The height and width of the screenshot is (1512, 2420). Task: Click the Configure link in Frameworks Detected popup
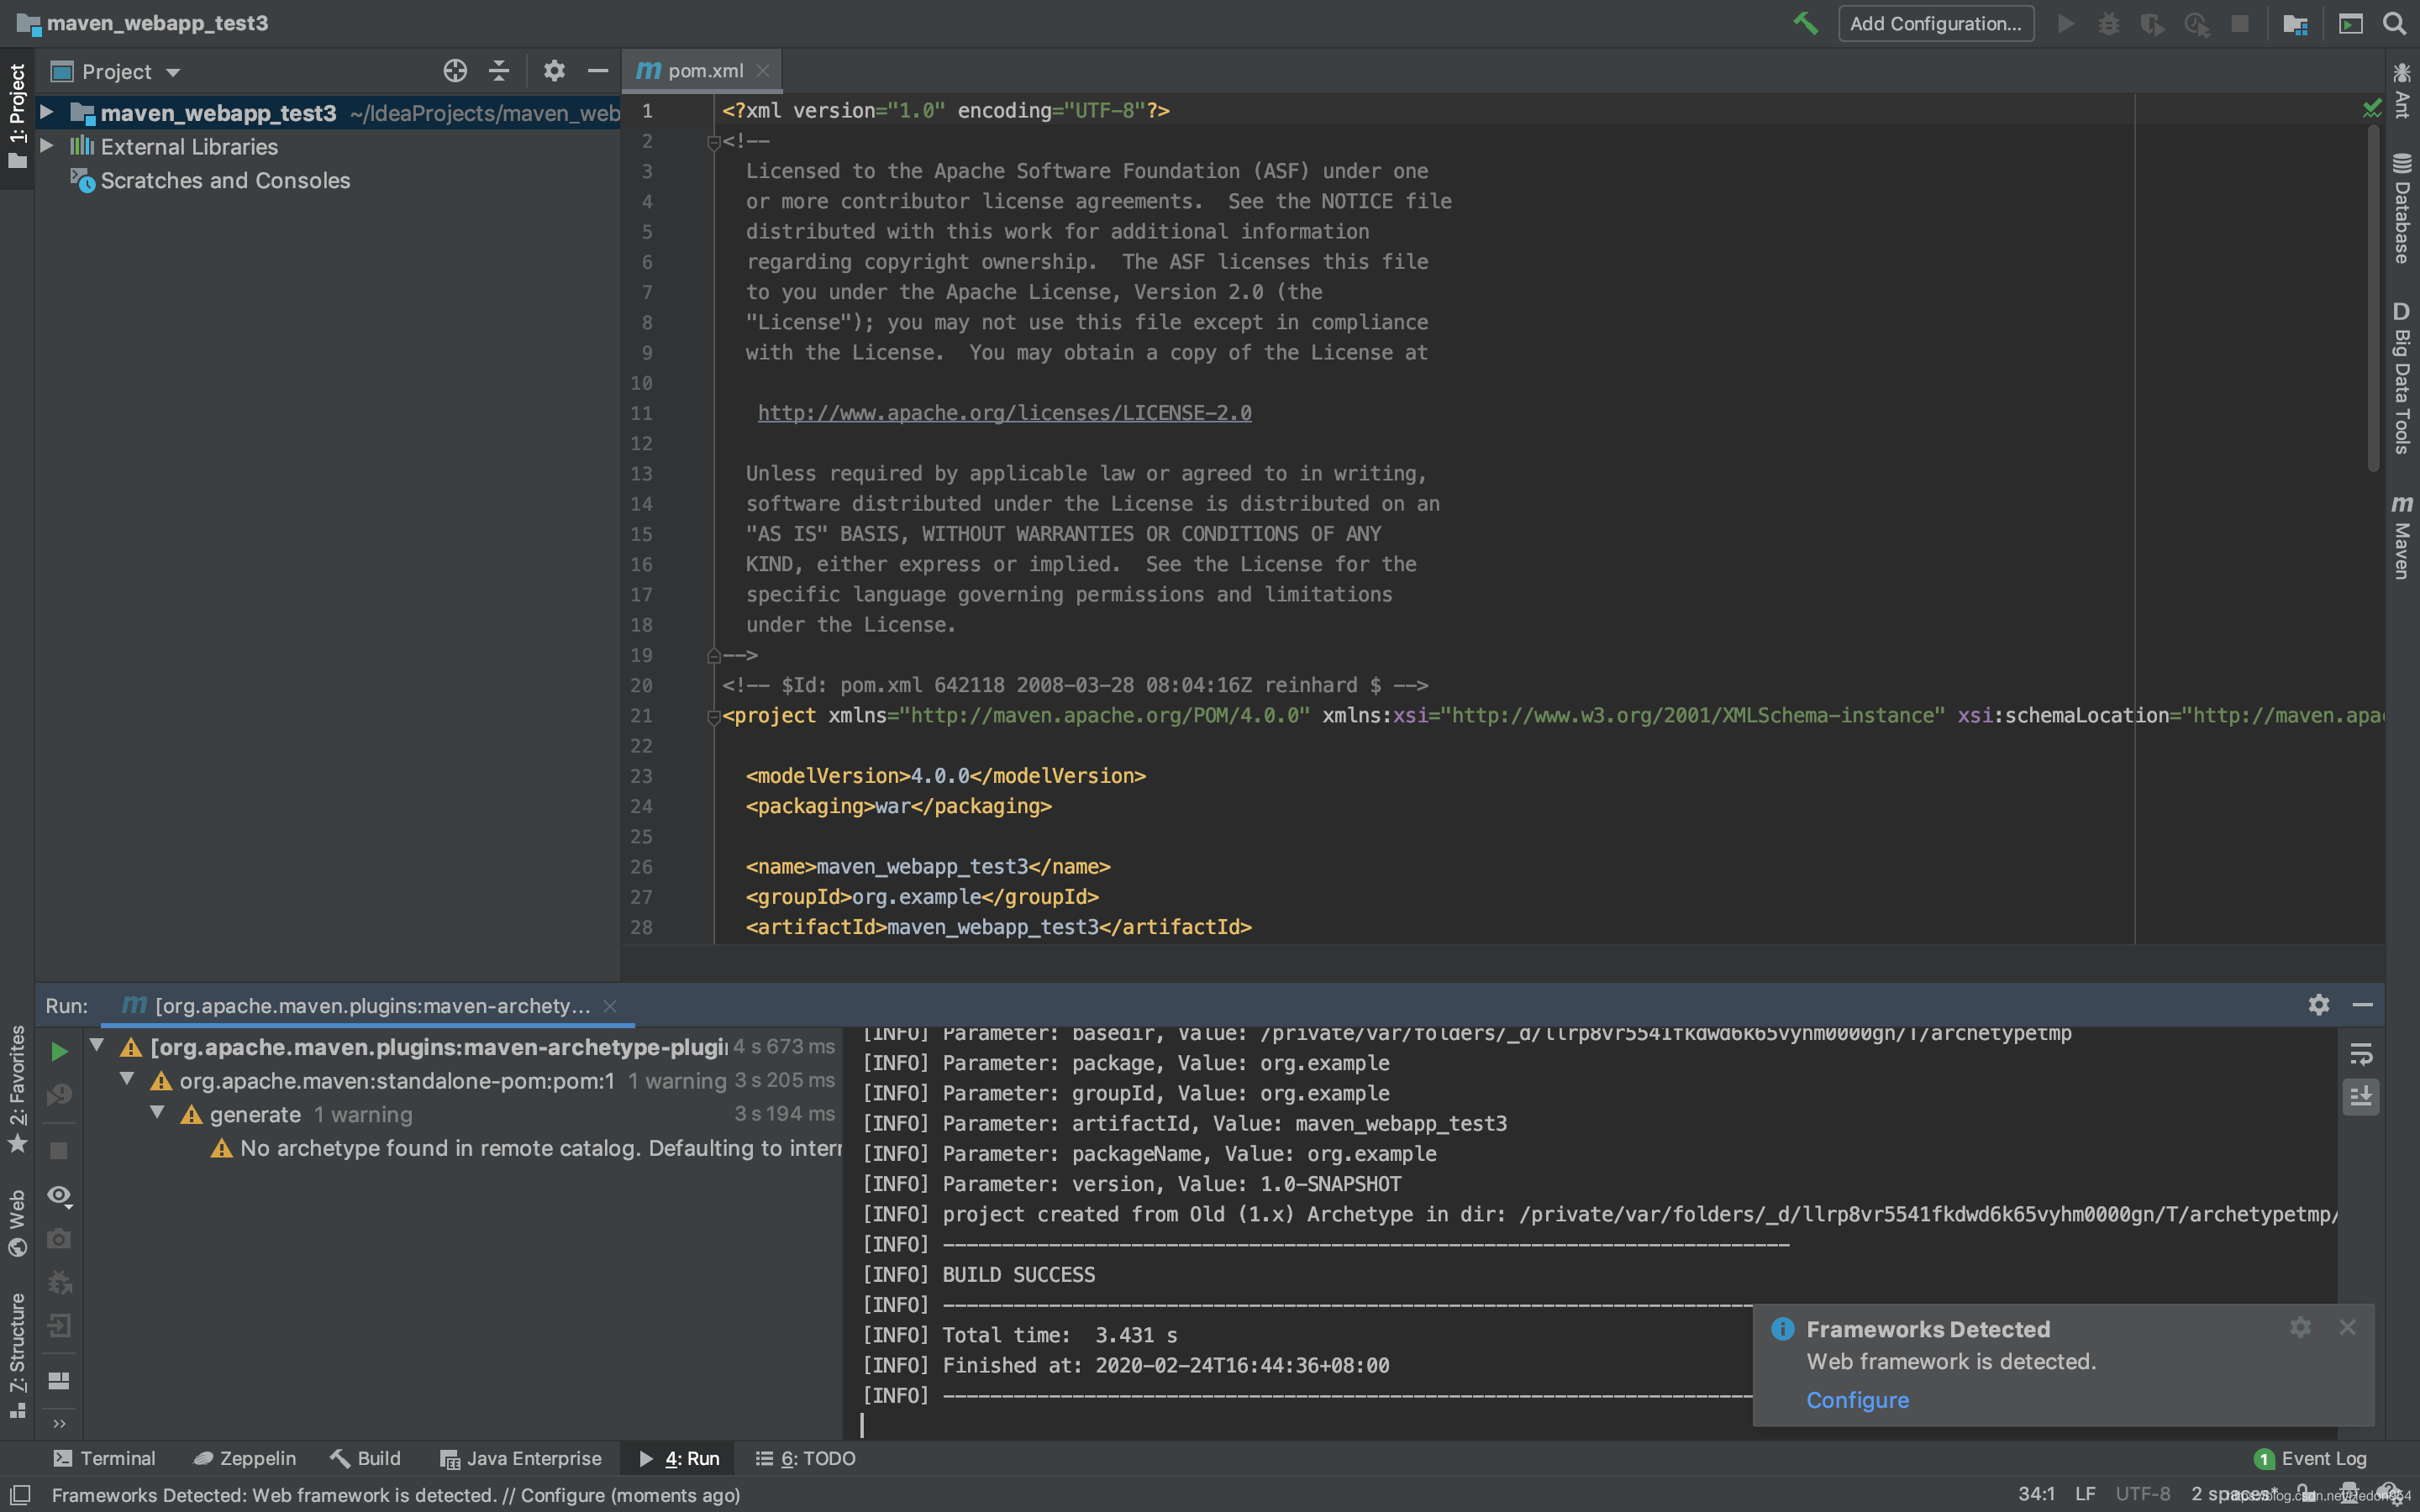pos(1857,1399)
